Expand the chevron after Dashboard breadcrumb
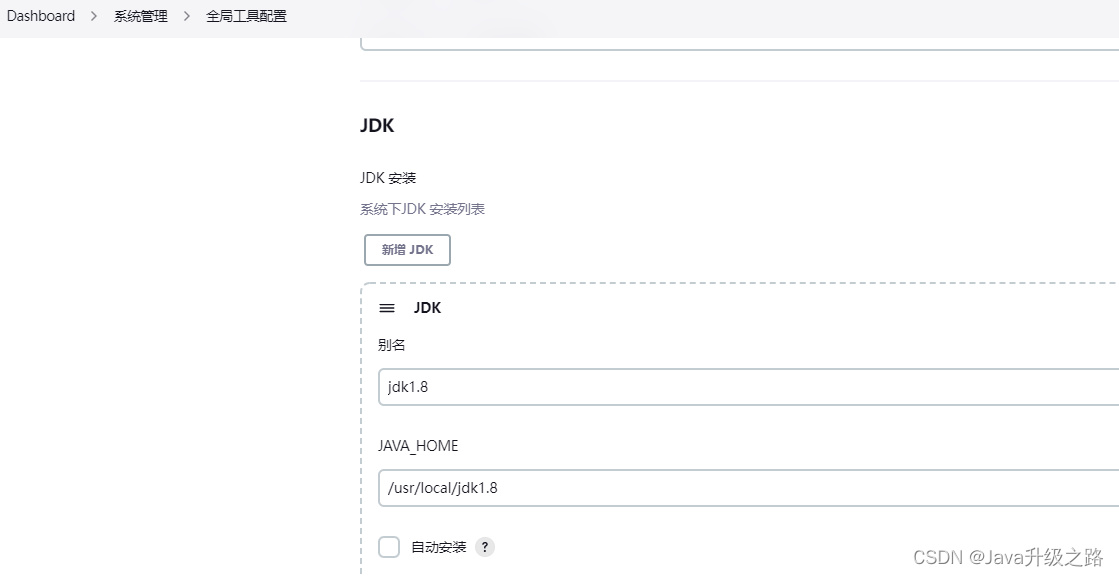The width and height of the screenshot is (1119, 576). pos(93,16)
